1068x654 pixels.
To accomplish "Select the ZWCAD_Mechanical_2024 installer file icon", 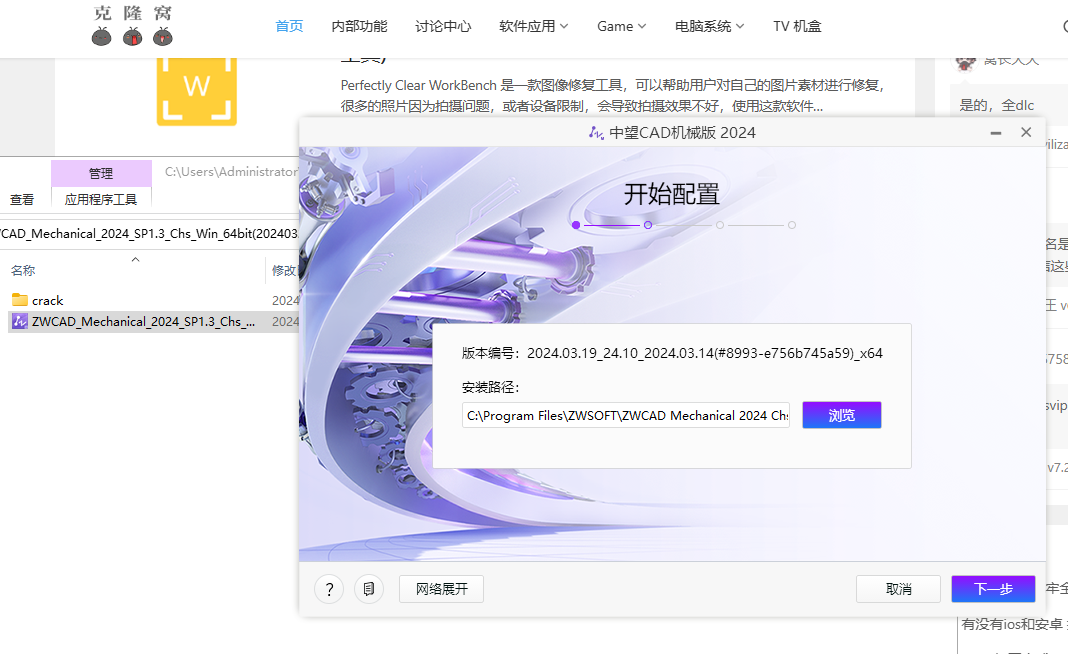I will [x=20, y=322].
